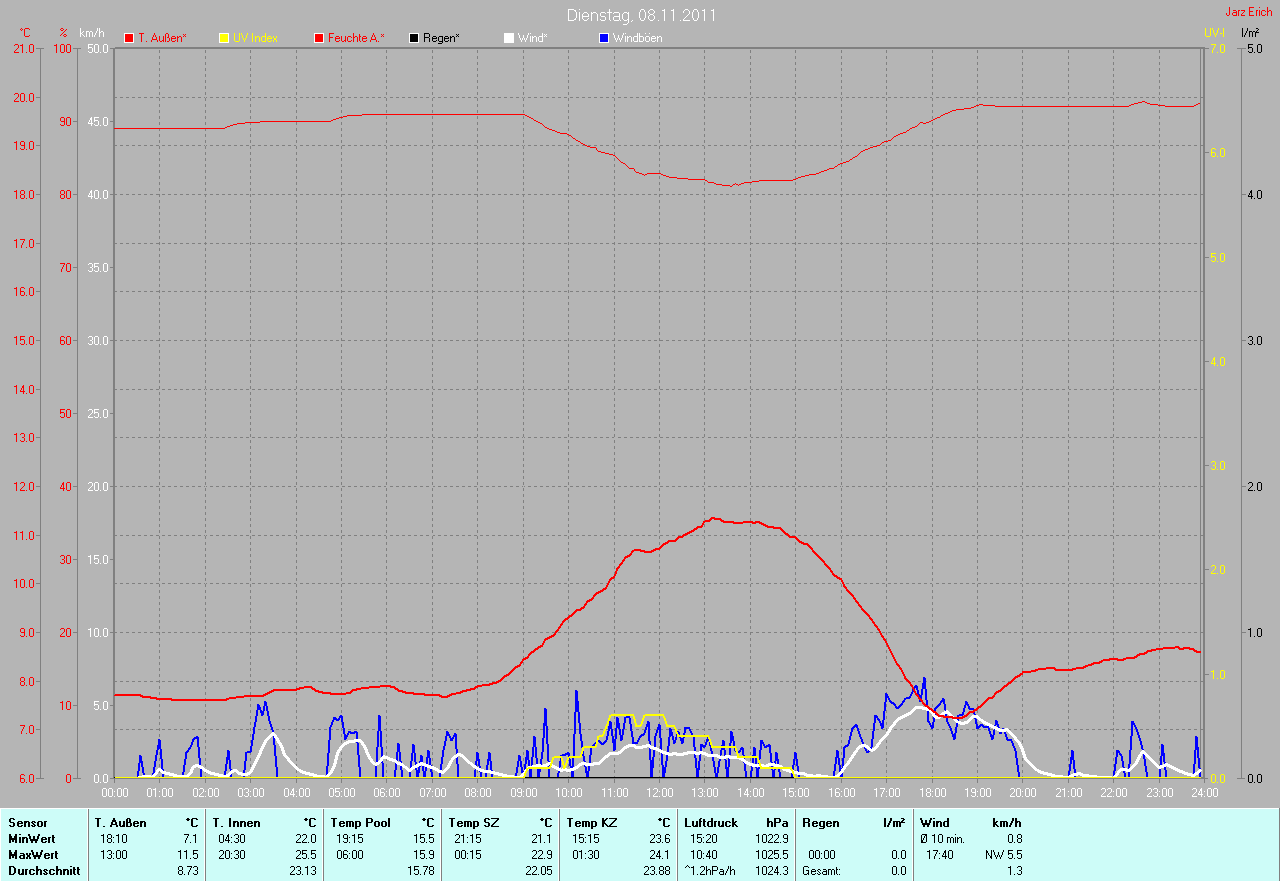Screen dimensions: 1280x881
Task: Click the Temp SZ average value '22.05'
Action: click(538, 871)
